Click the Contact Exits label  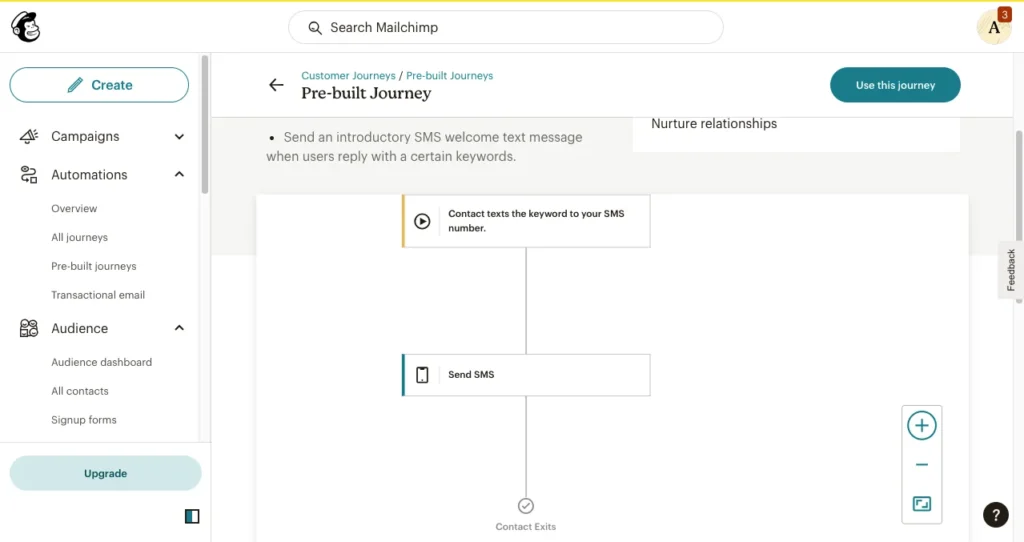pos(526,526)
